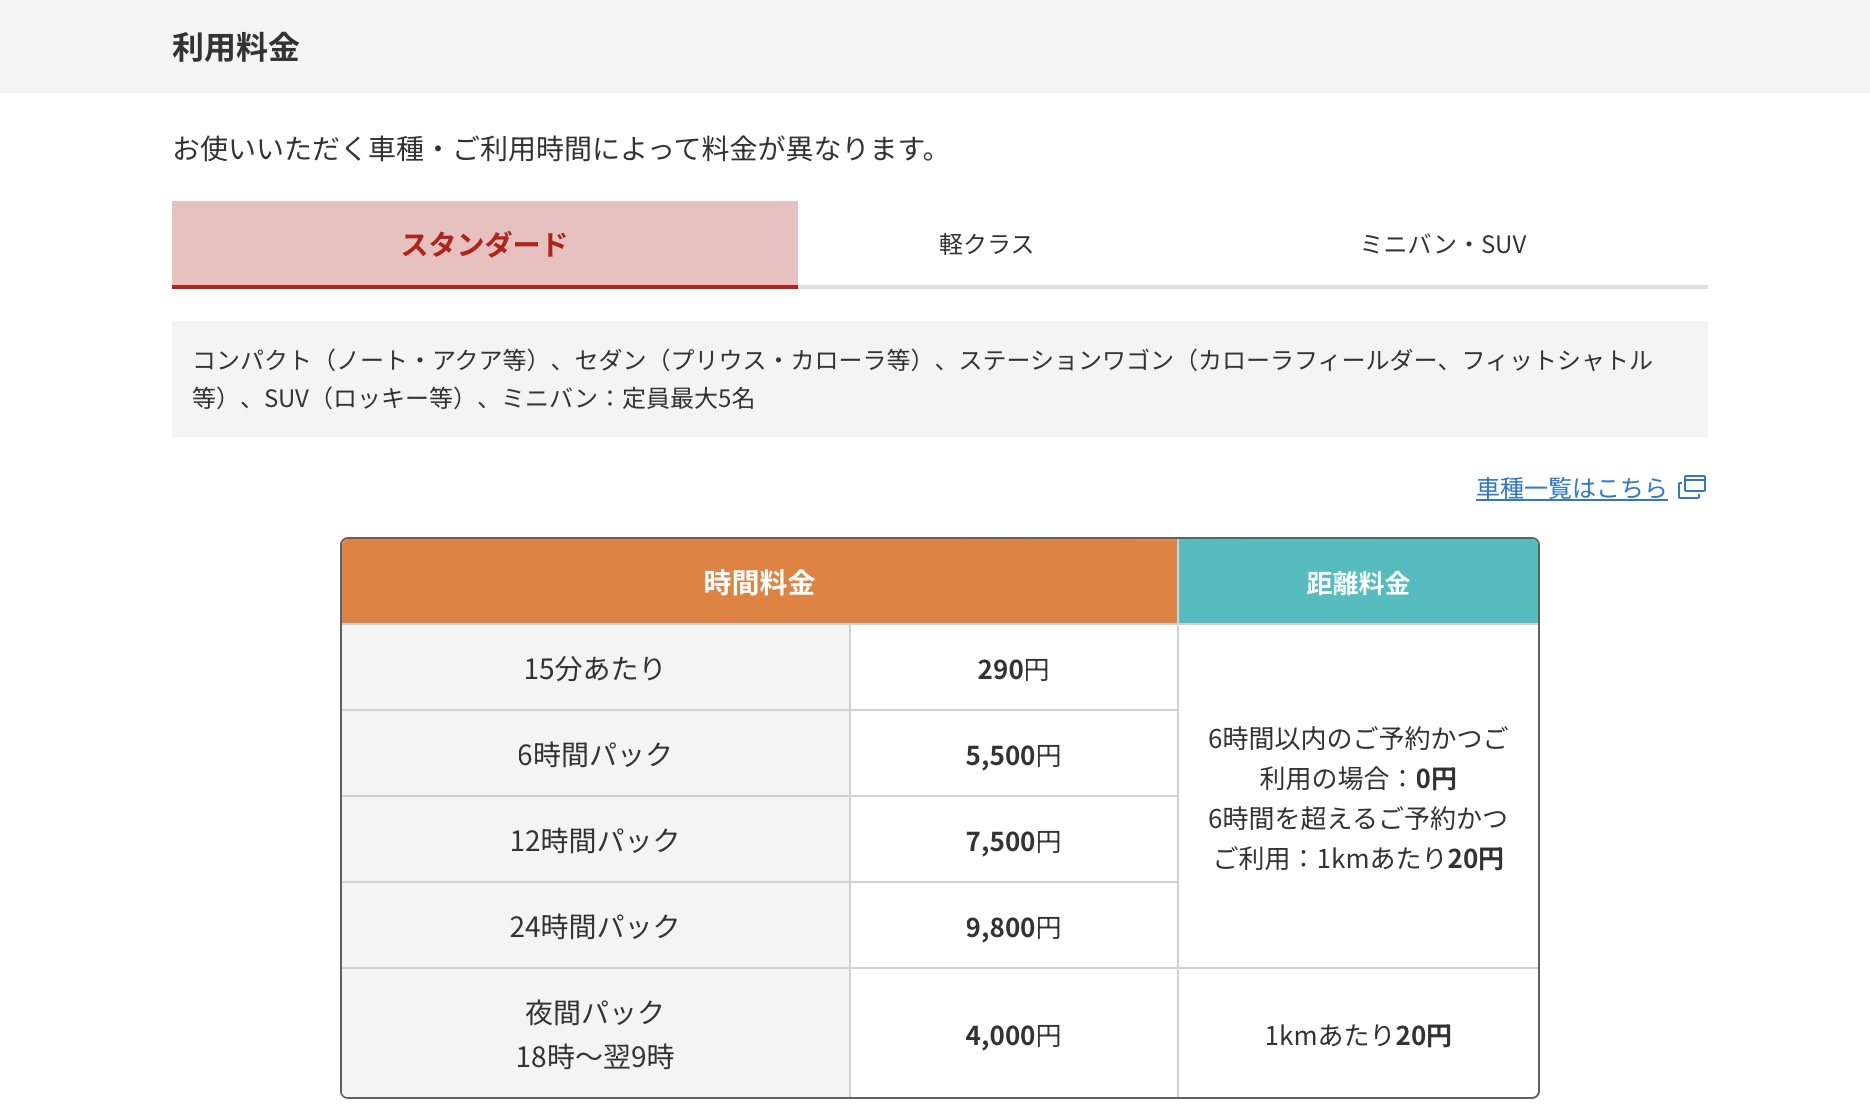Click the 6時間パック row label
The image size is (1870, 1108).
594,755
